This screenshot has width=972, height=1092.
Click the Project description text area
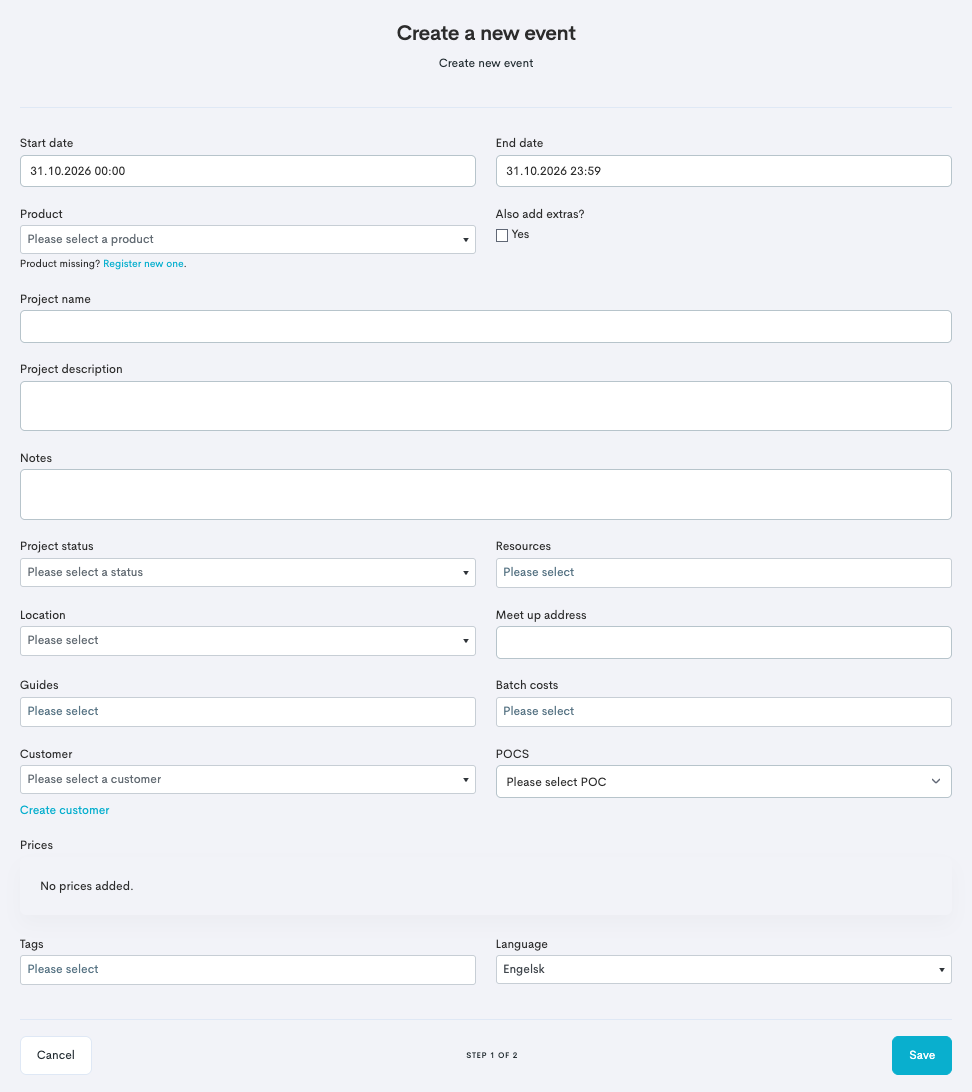pos(486,406)
